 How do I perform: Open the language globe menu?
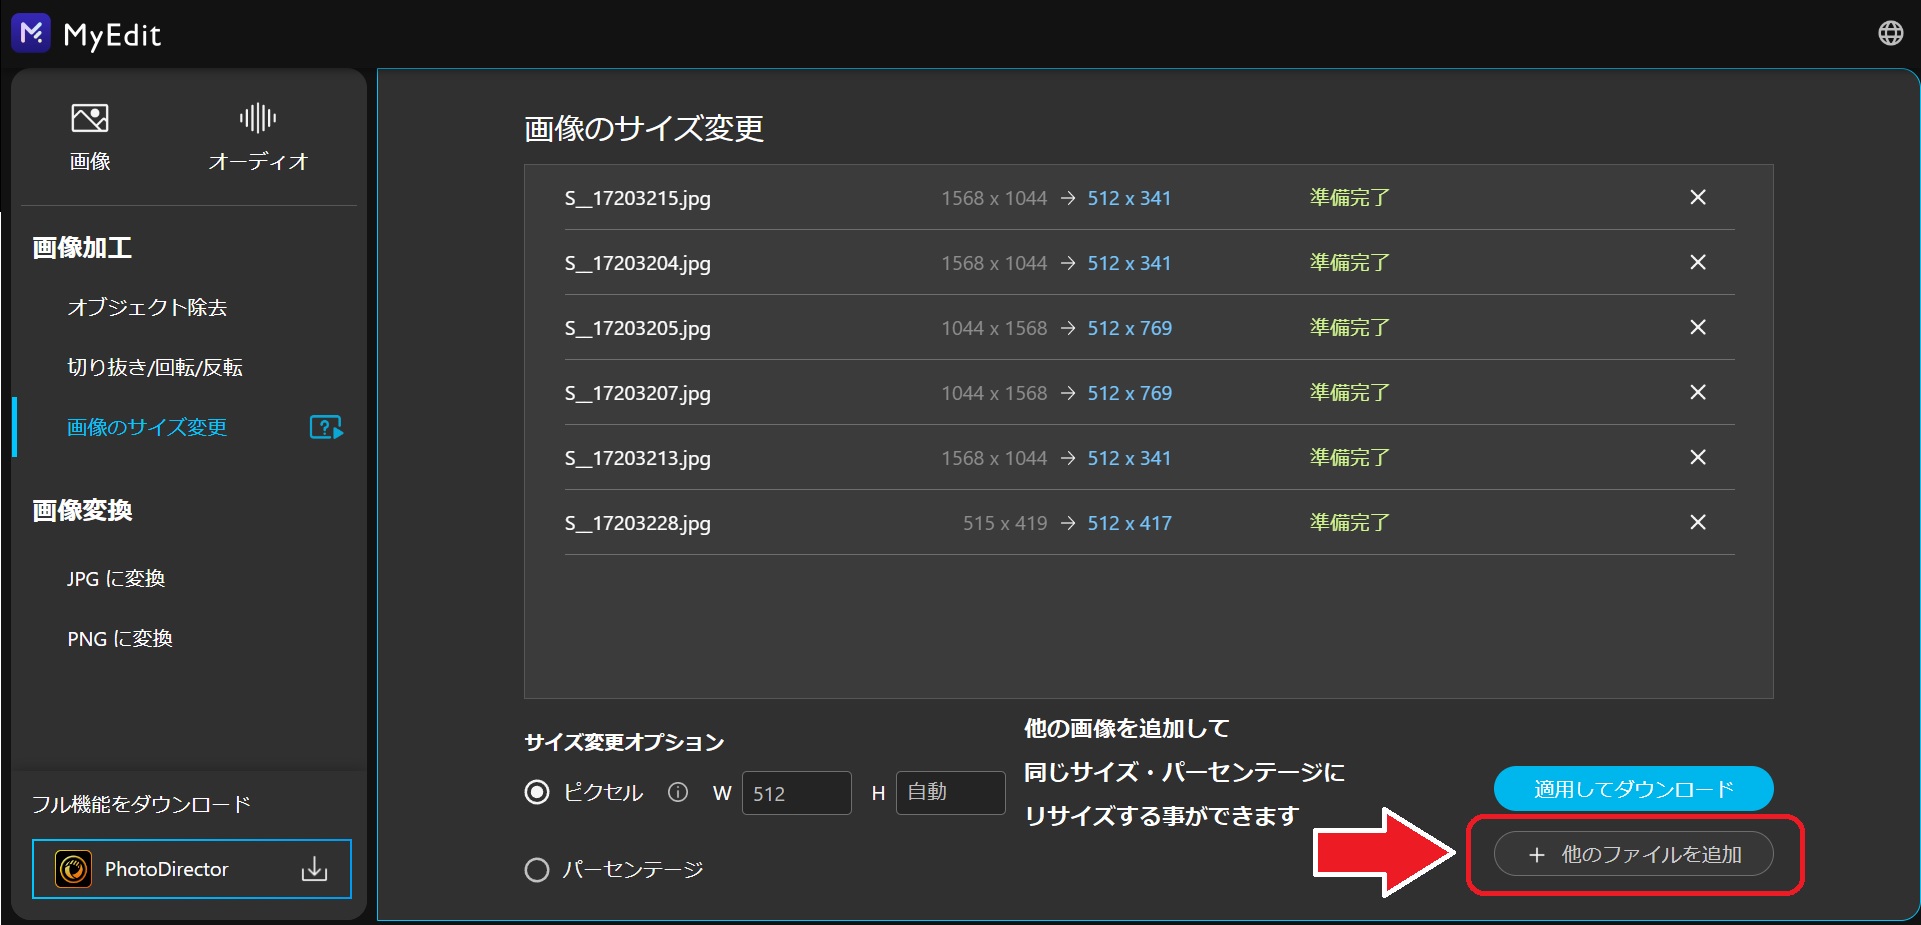pos(1890,33)
